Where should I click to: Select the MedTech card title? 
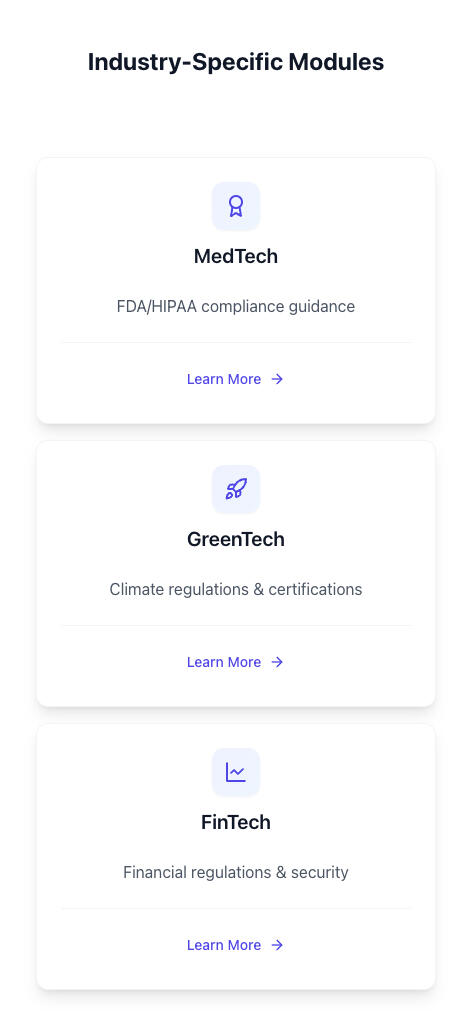[x=236, y=256]
